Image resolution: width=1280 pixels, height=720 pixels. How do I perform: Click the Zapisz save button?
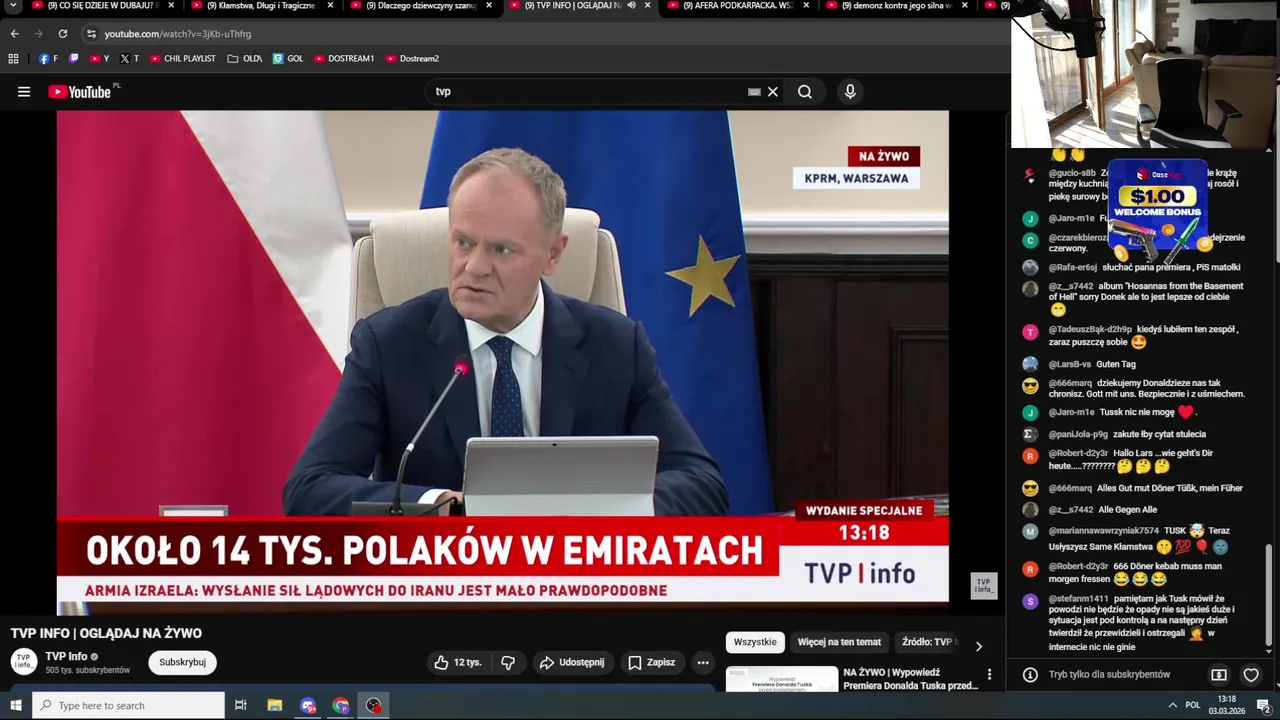tap(651, 662)
